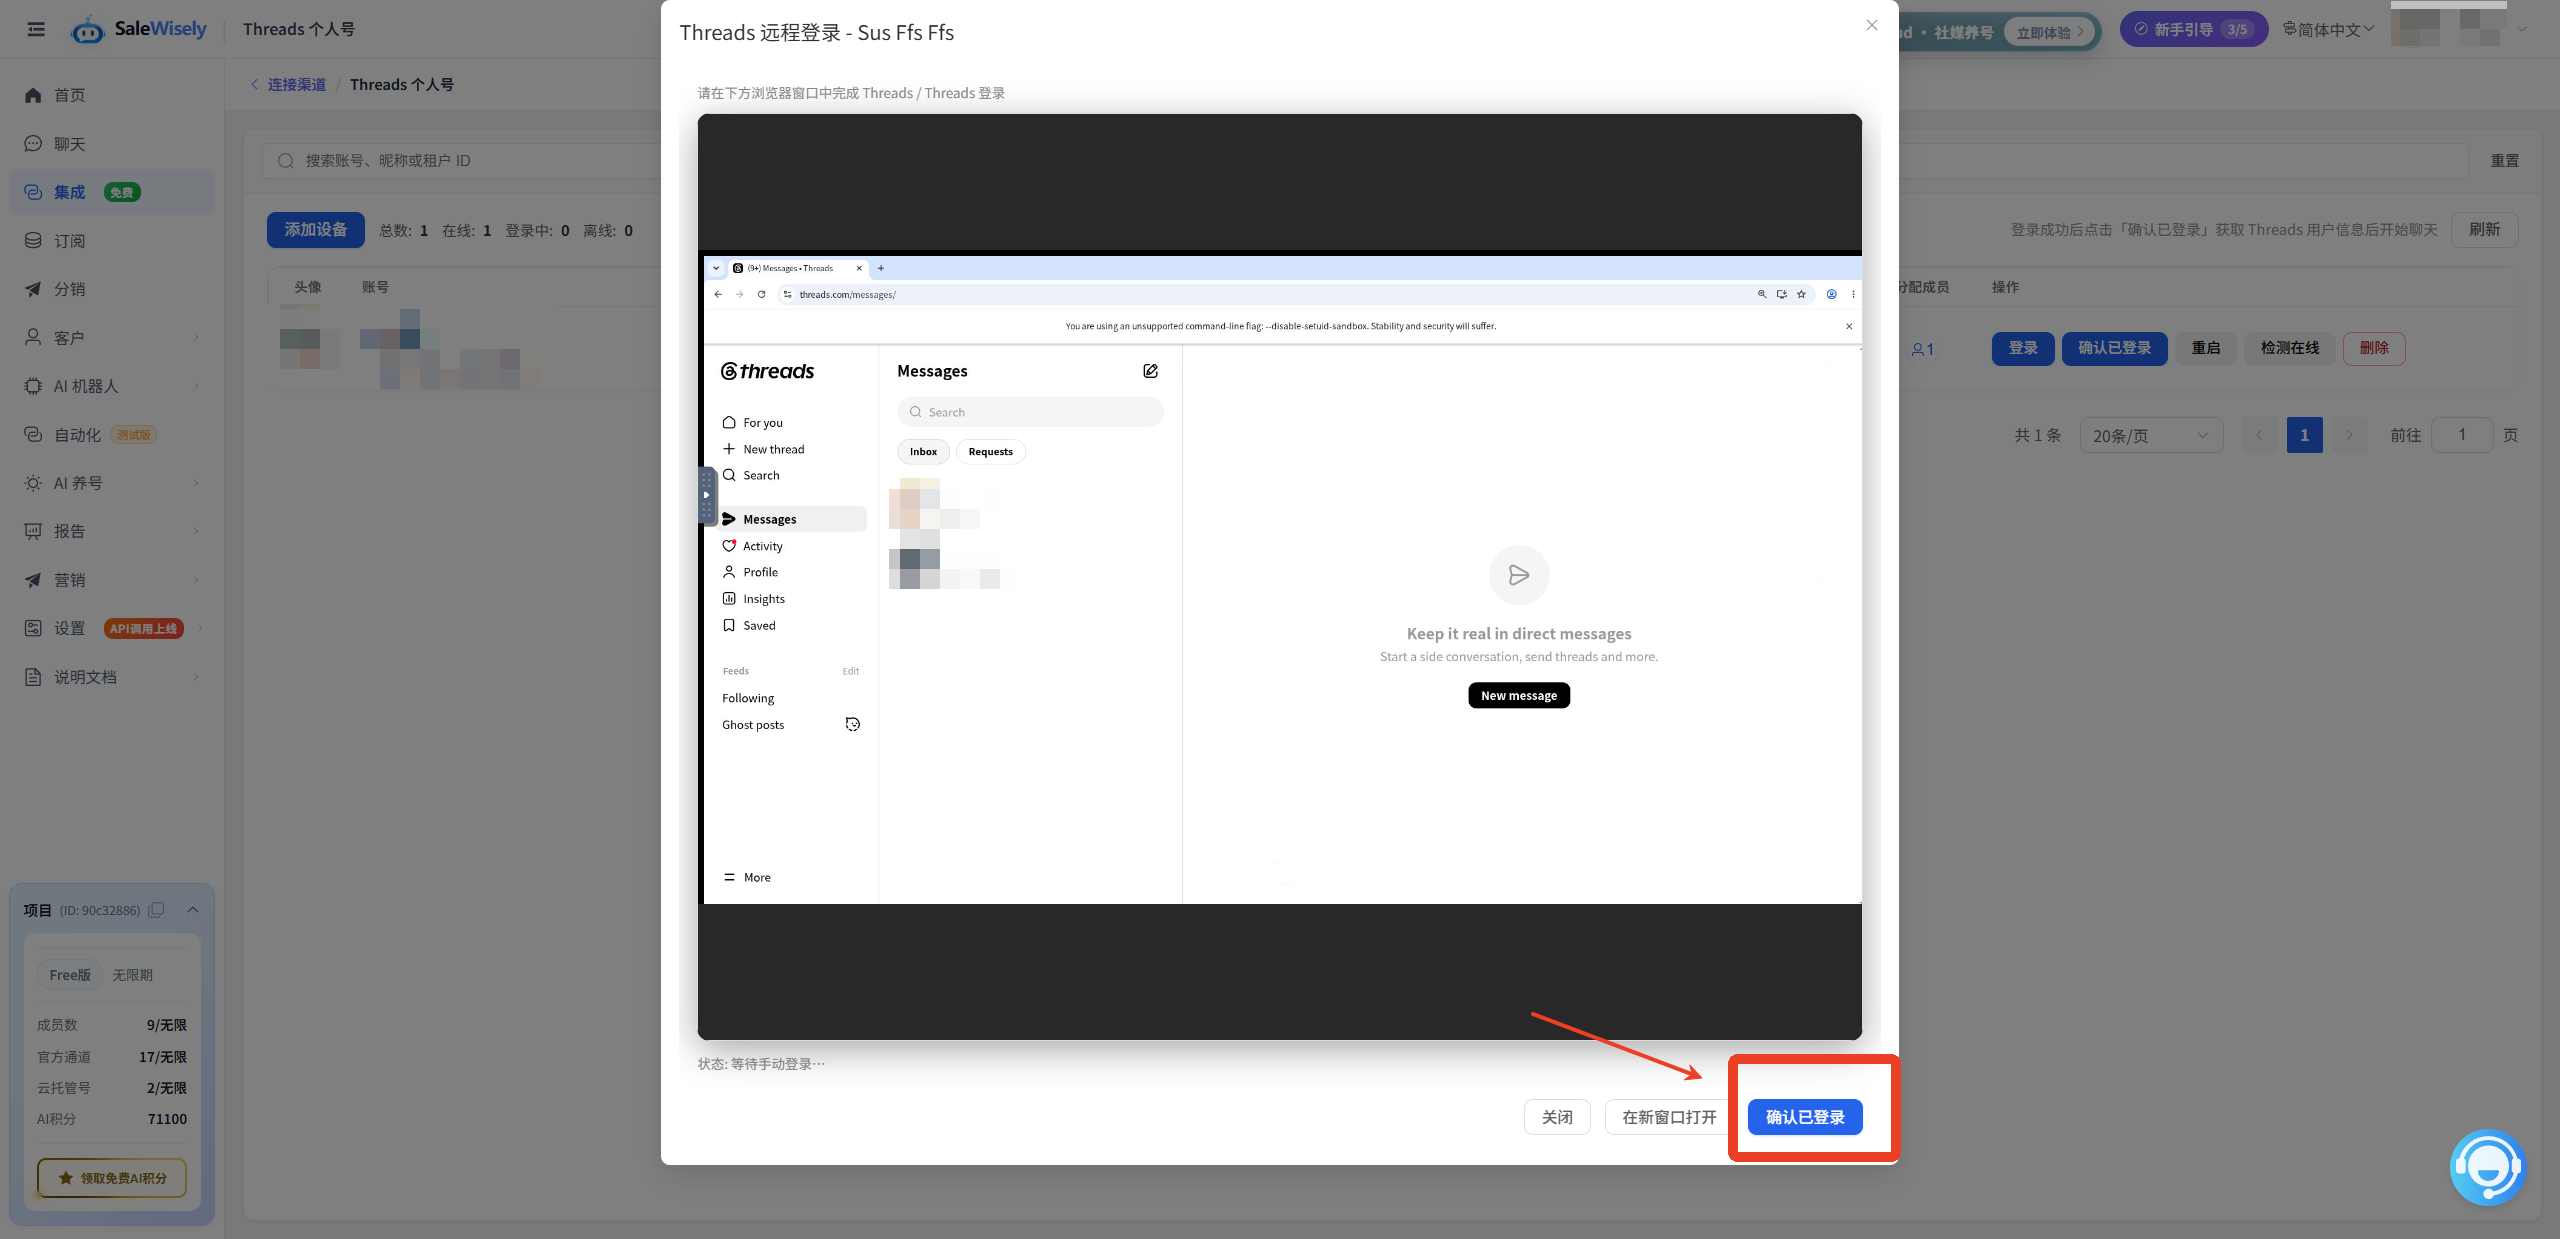Click Edit next to Feeds
2560x1239 pixels.
pos(851,671)
